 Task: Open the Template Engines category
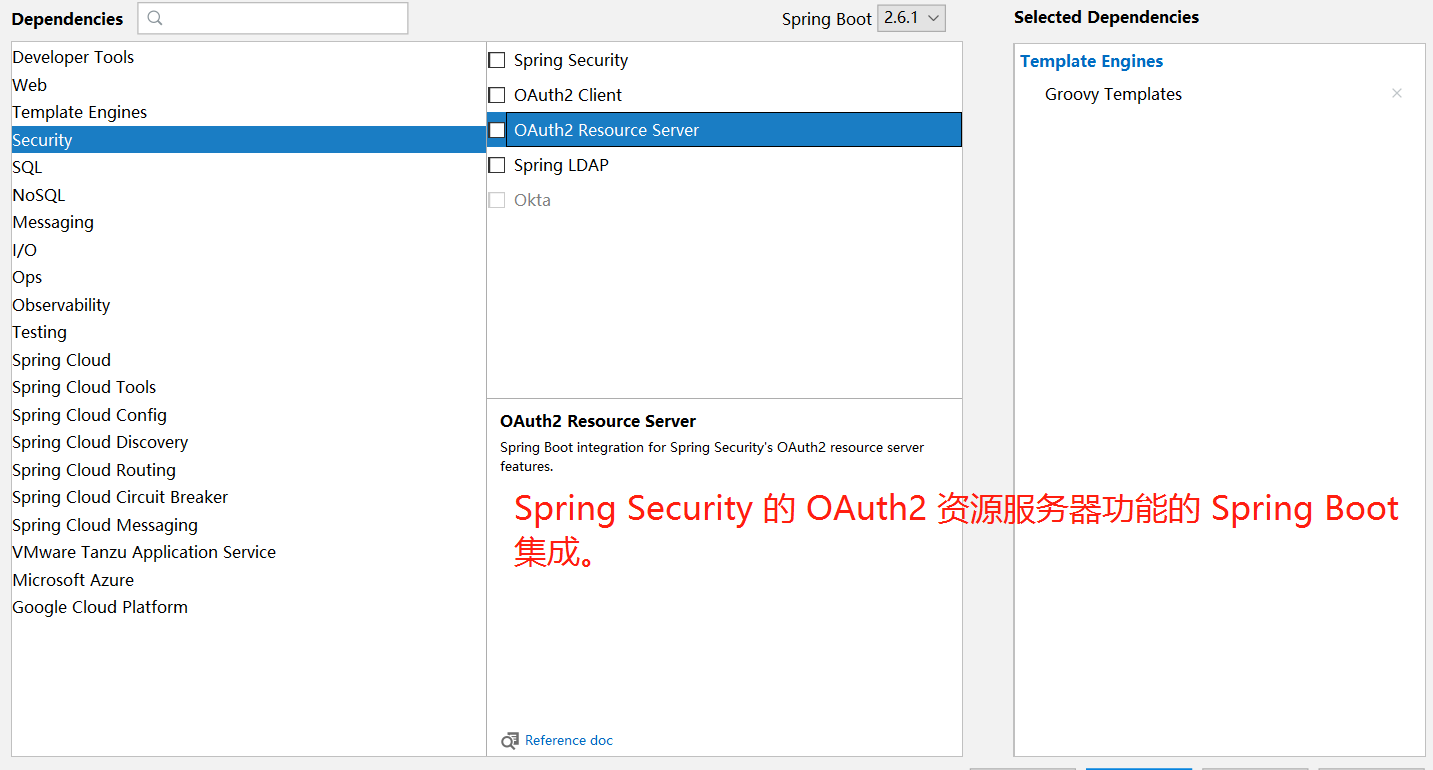[x=79, y=111]
